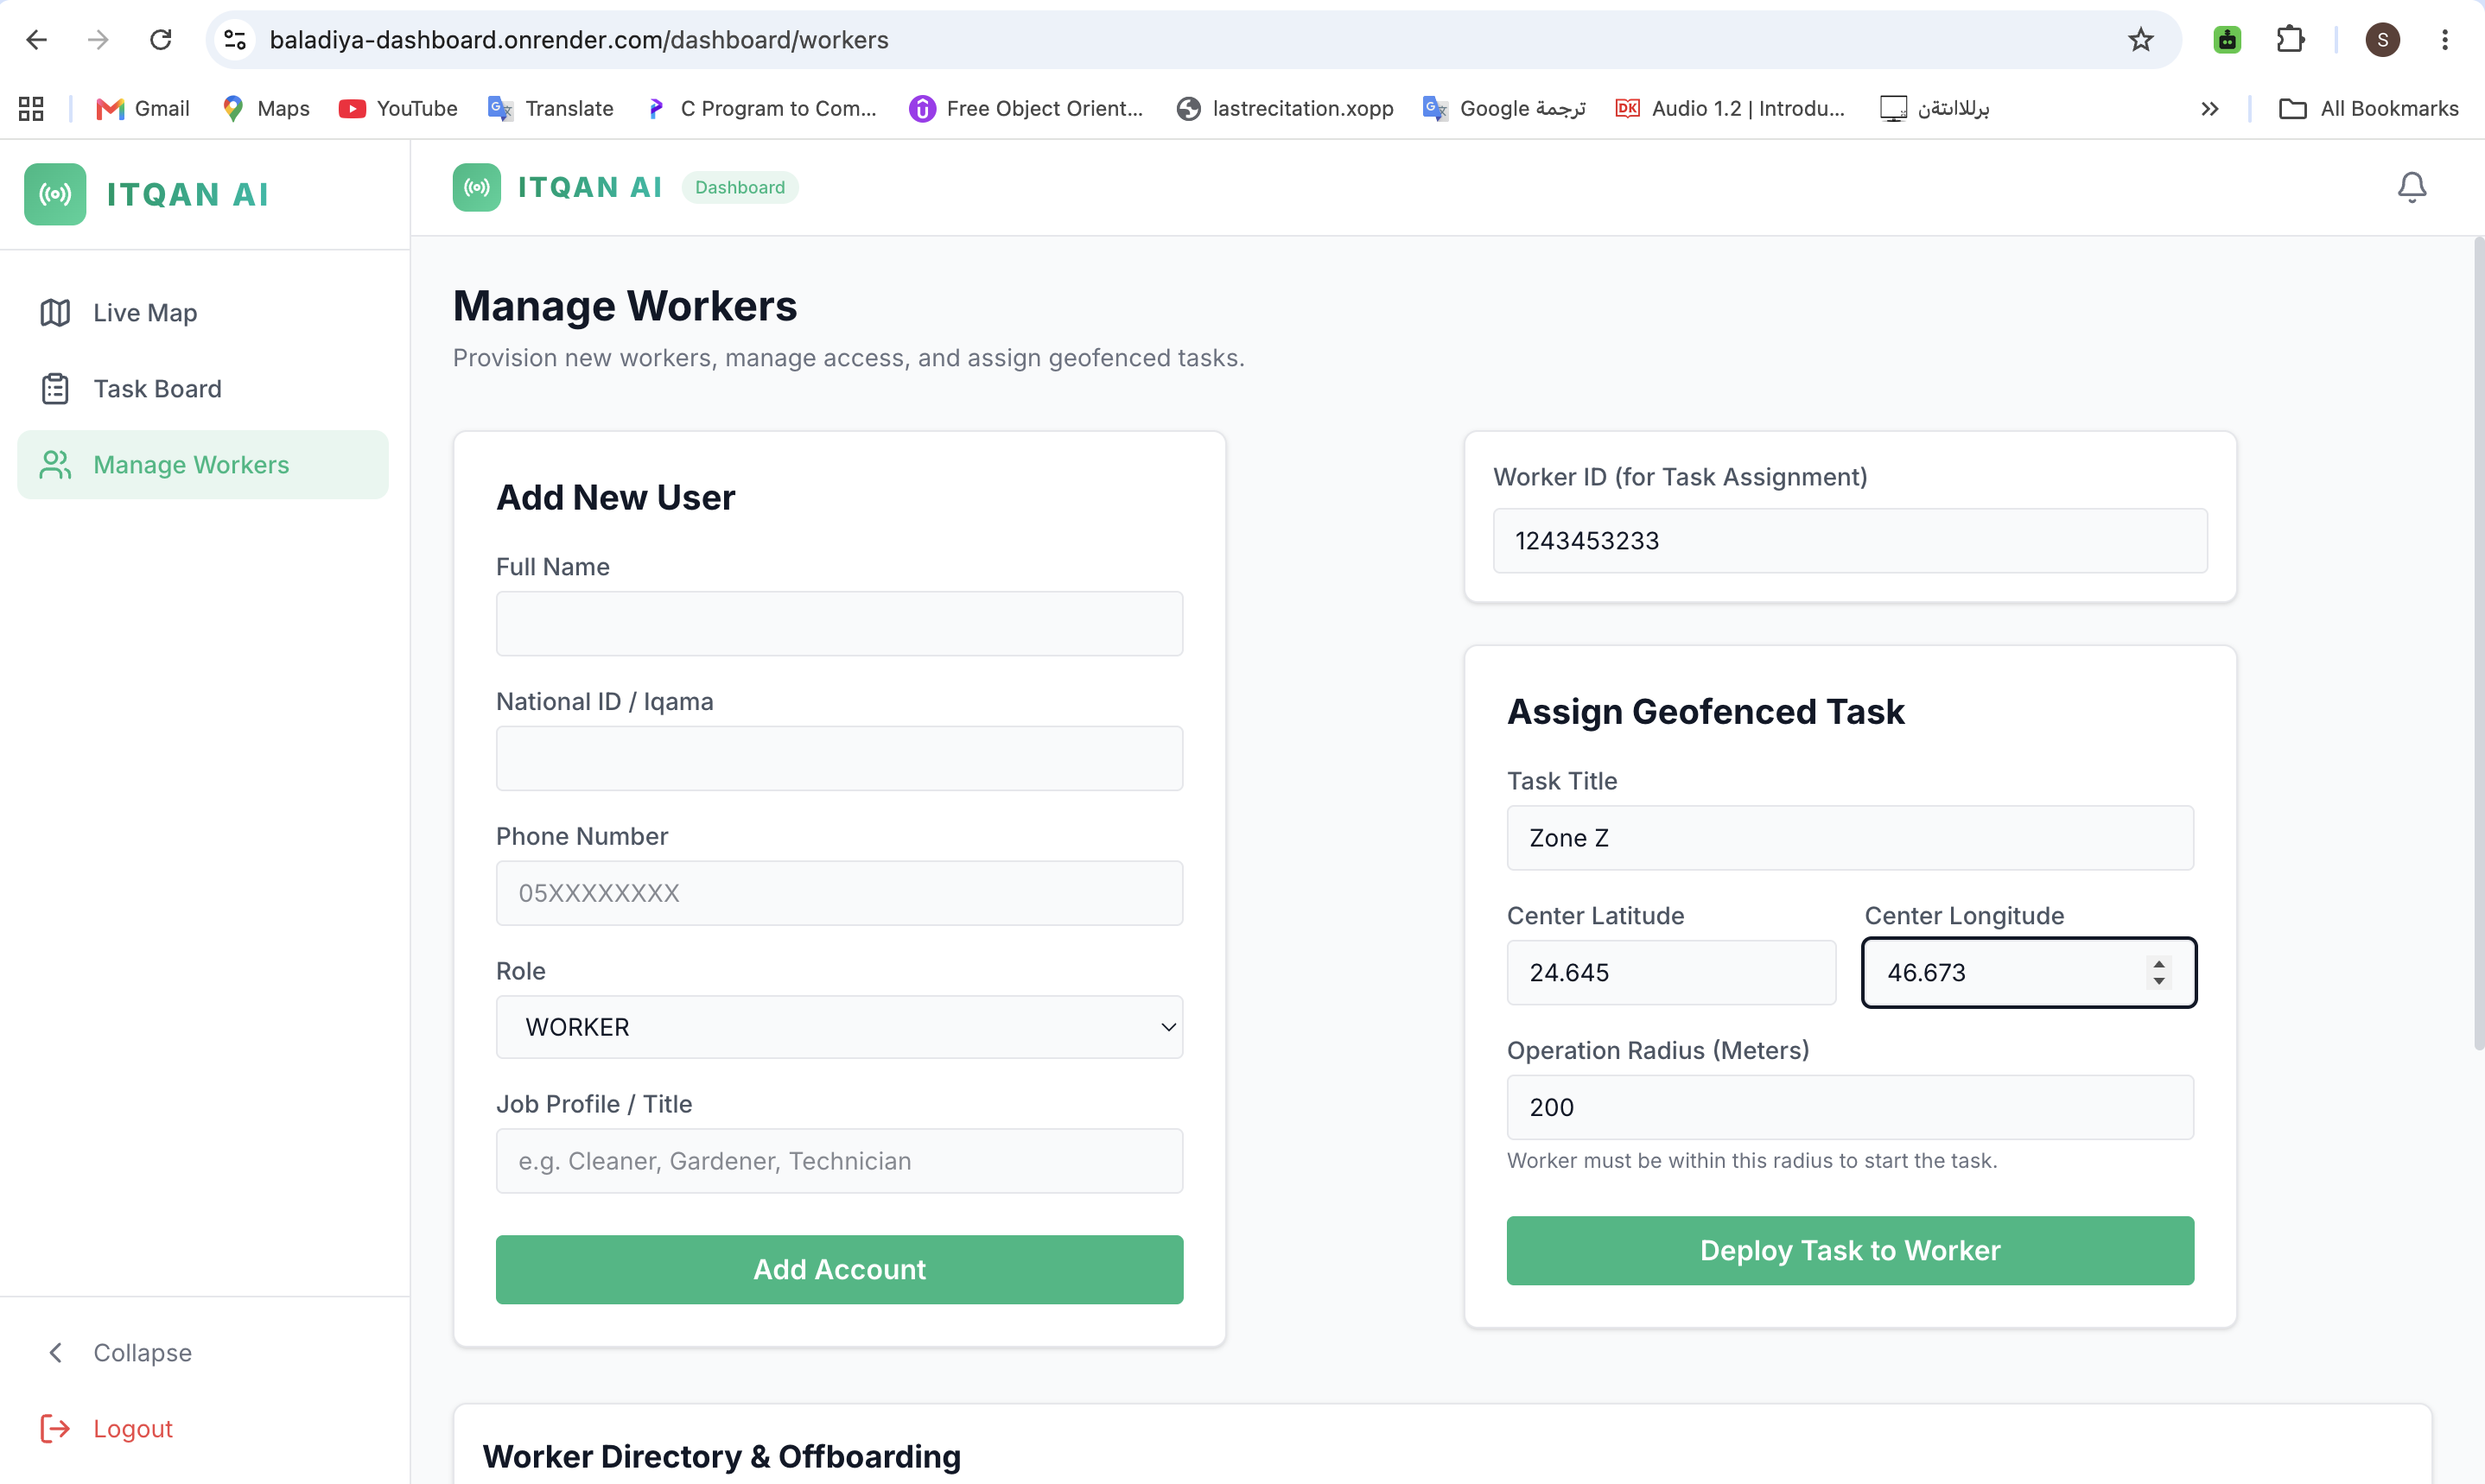Click the sidebar ITQAN AI logo icon
Image resolution: width=2485 pixels, height=1484 pixels.
coord(55,194)
